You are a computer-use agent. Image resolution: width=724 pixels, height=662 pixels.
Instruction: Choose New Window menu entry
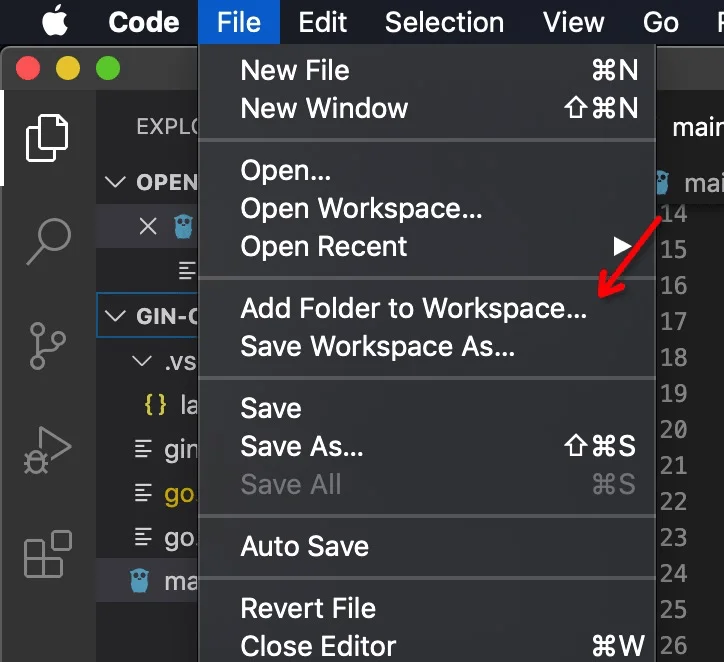coord(427,108)
